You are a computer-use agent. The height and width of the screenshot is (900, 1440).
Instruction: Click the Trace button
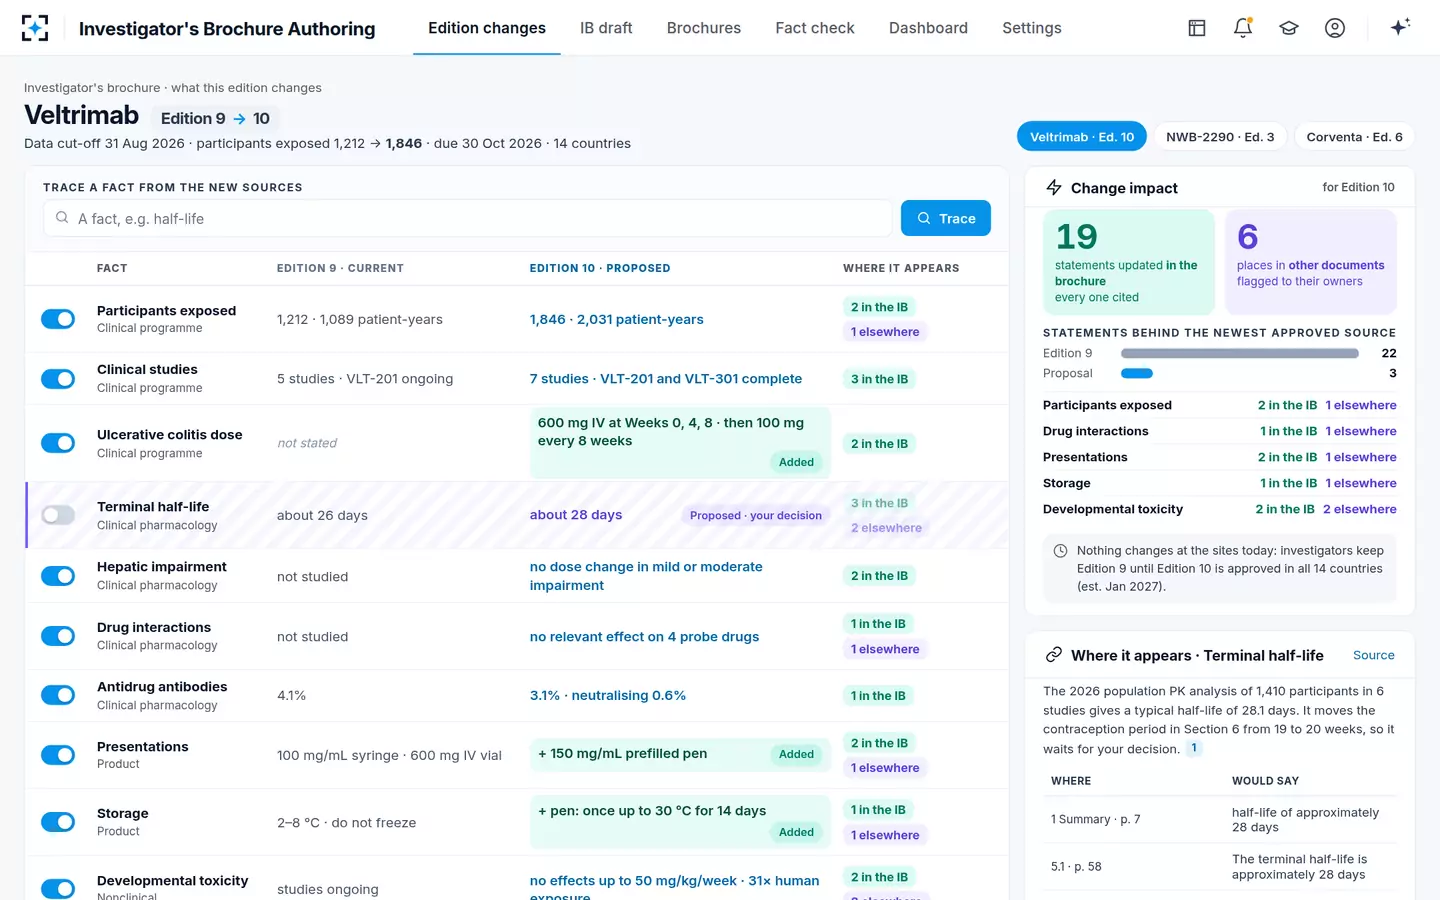coord(946,218)
